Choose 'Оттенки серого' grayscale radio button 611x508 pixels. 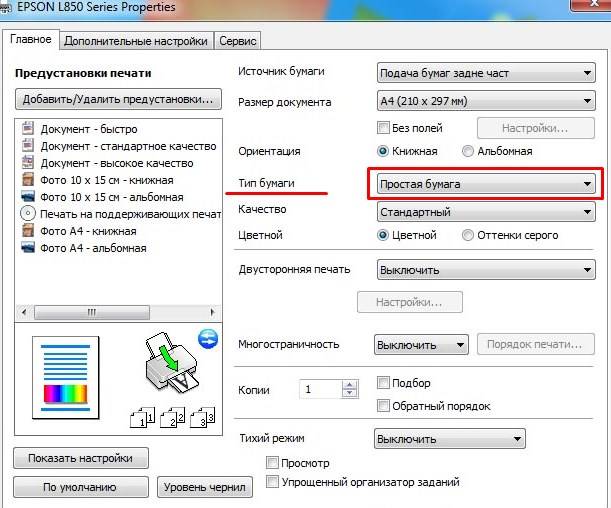(x=468, y=235)
